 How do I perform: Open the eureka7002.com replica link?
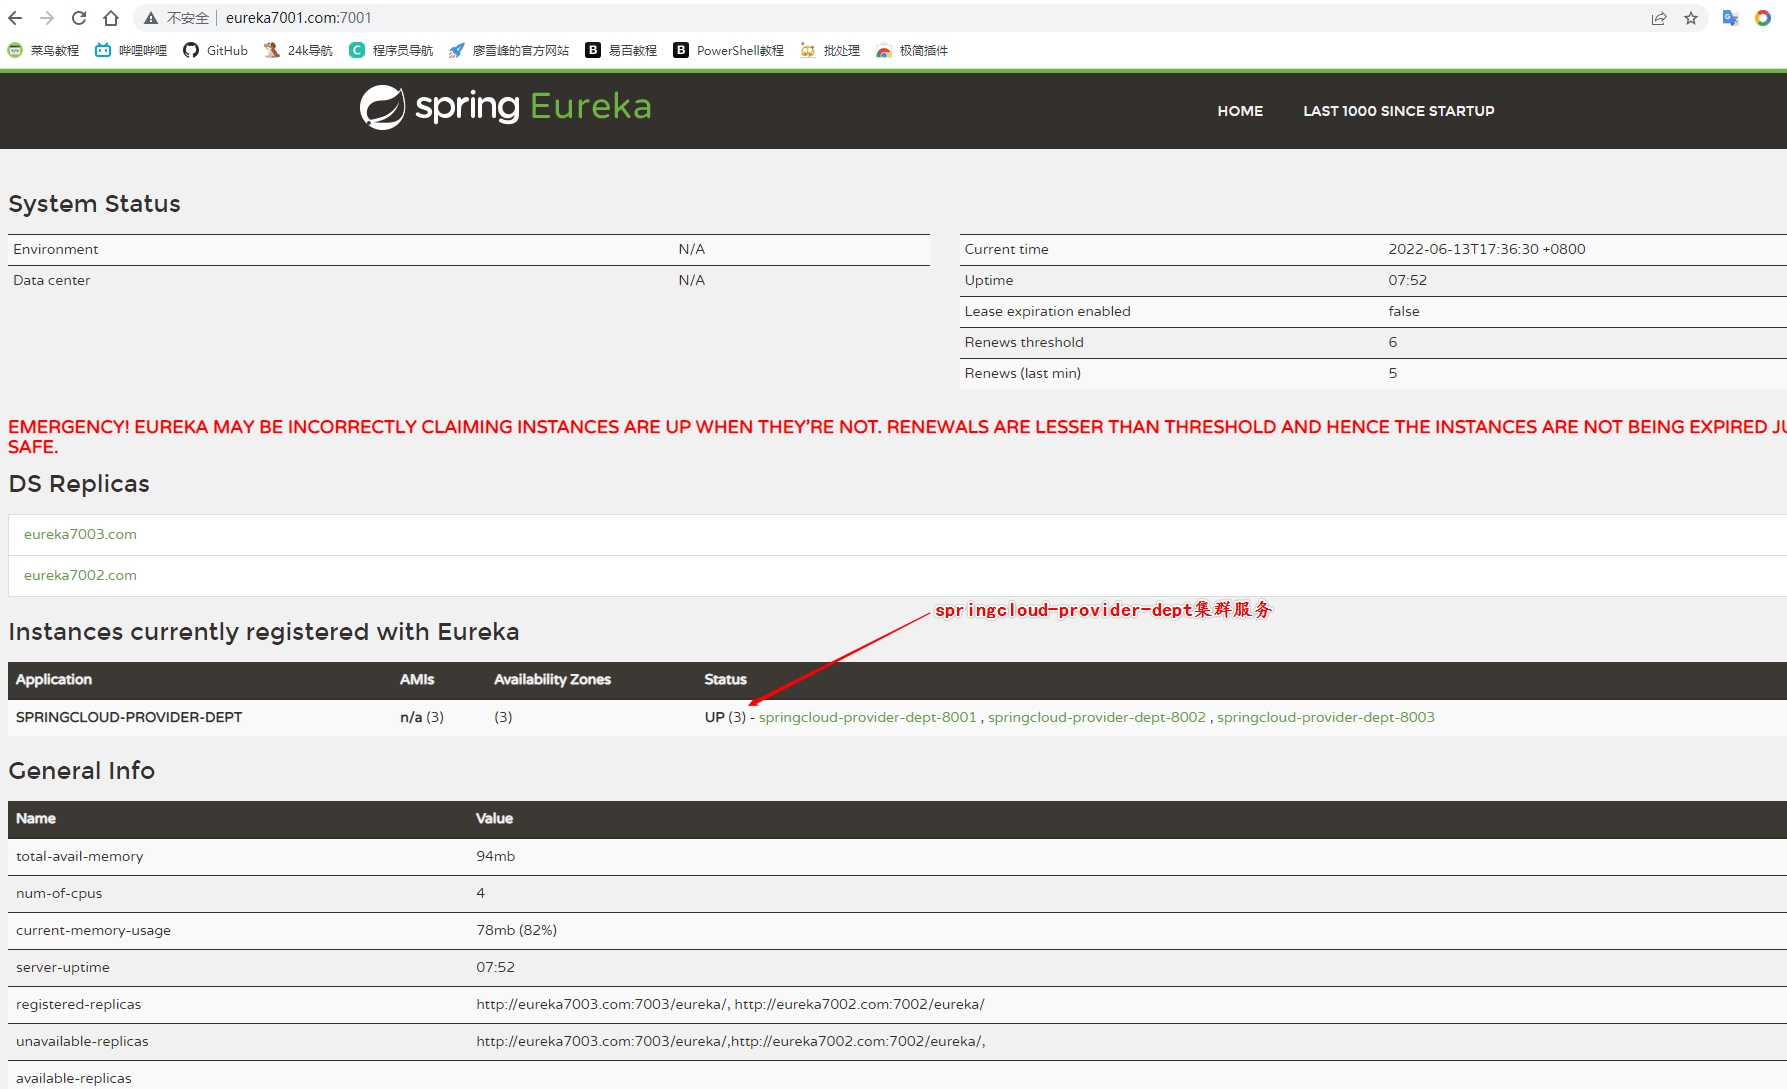(80, 575)
